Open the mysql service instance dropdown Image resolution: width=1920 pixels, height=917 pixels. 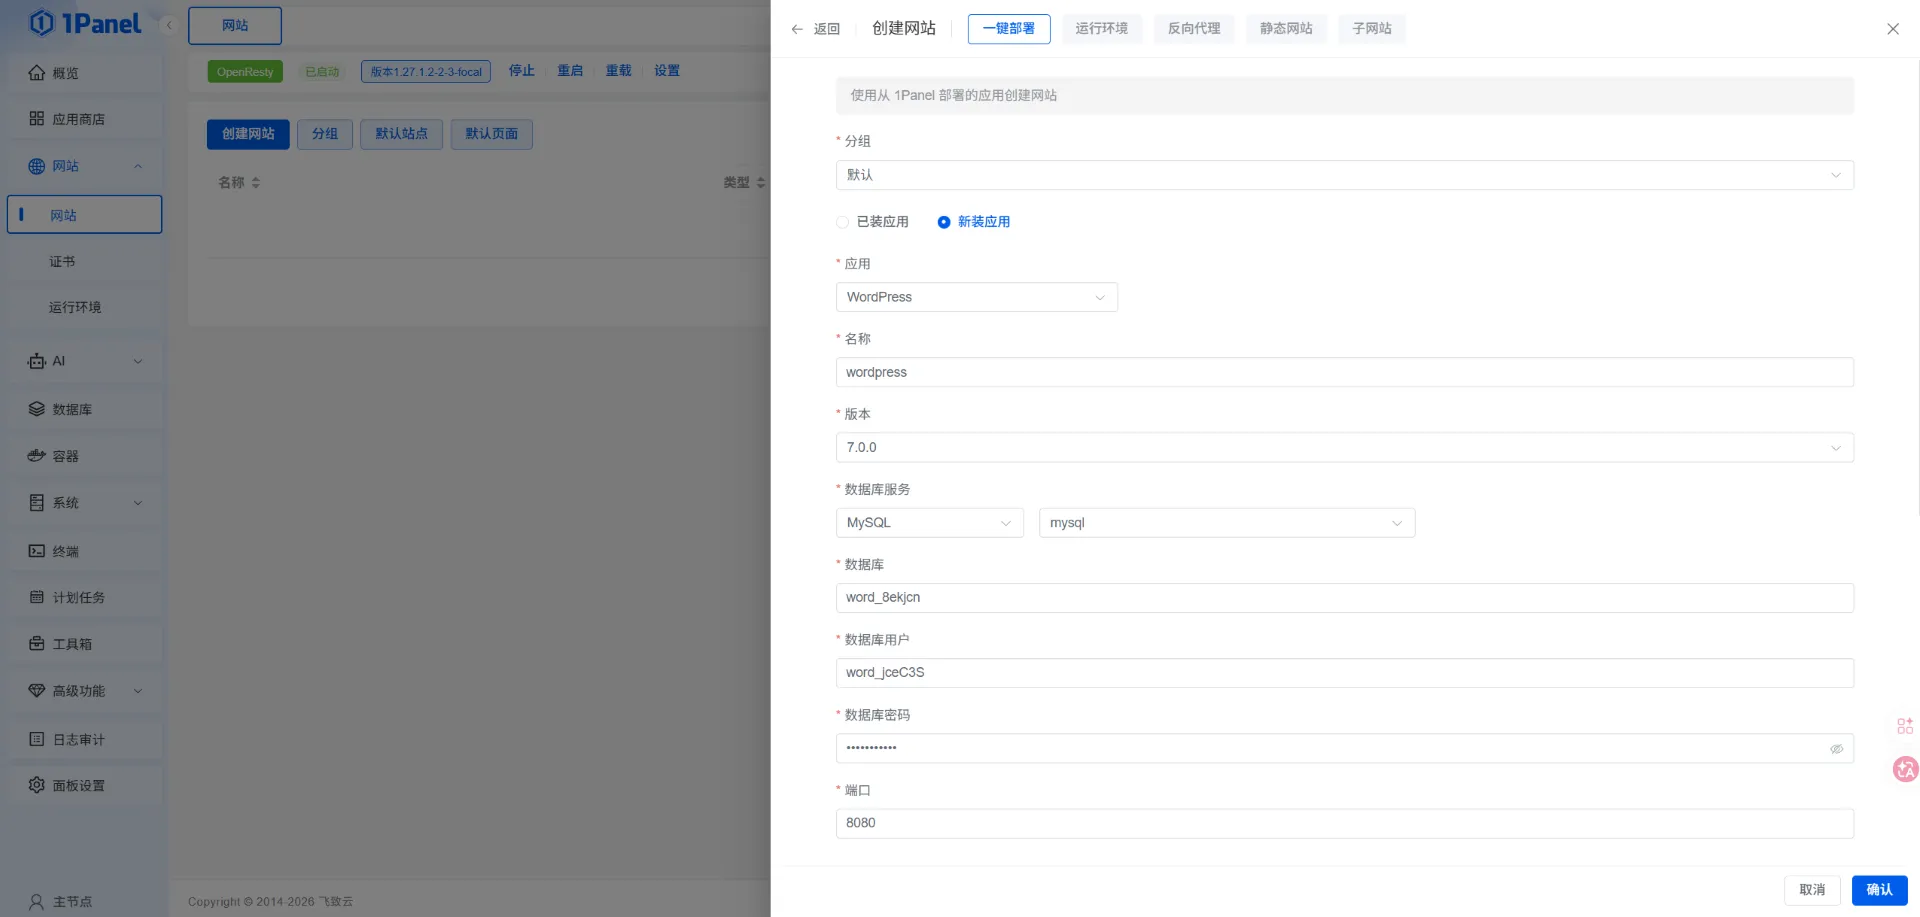tap(1227, 523)
